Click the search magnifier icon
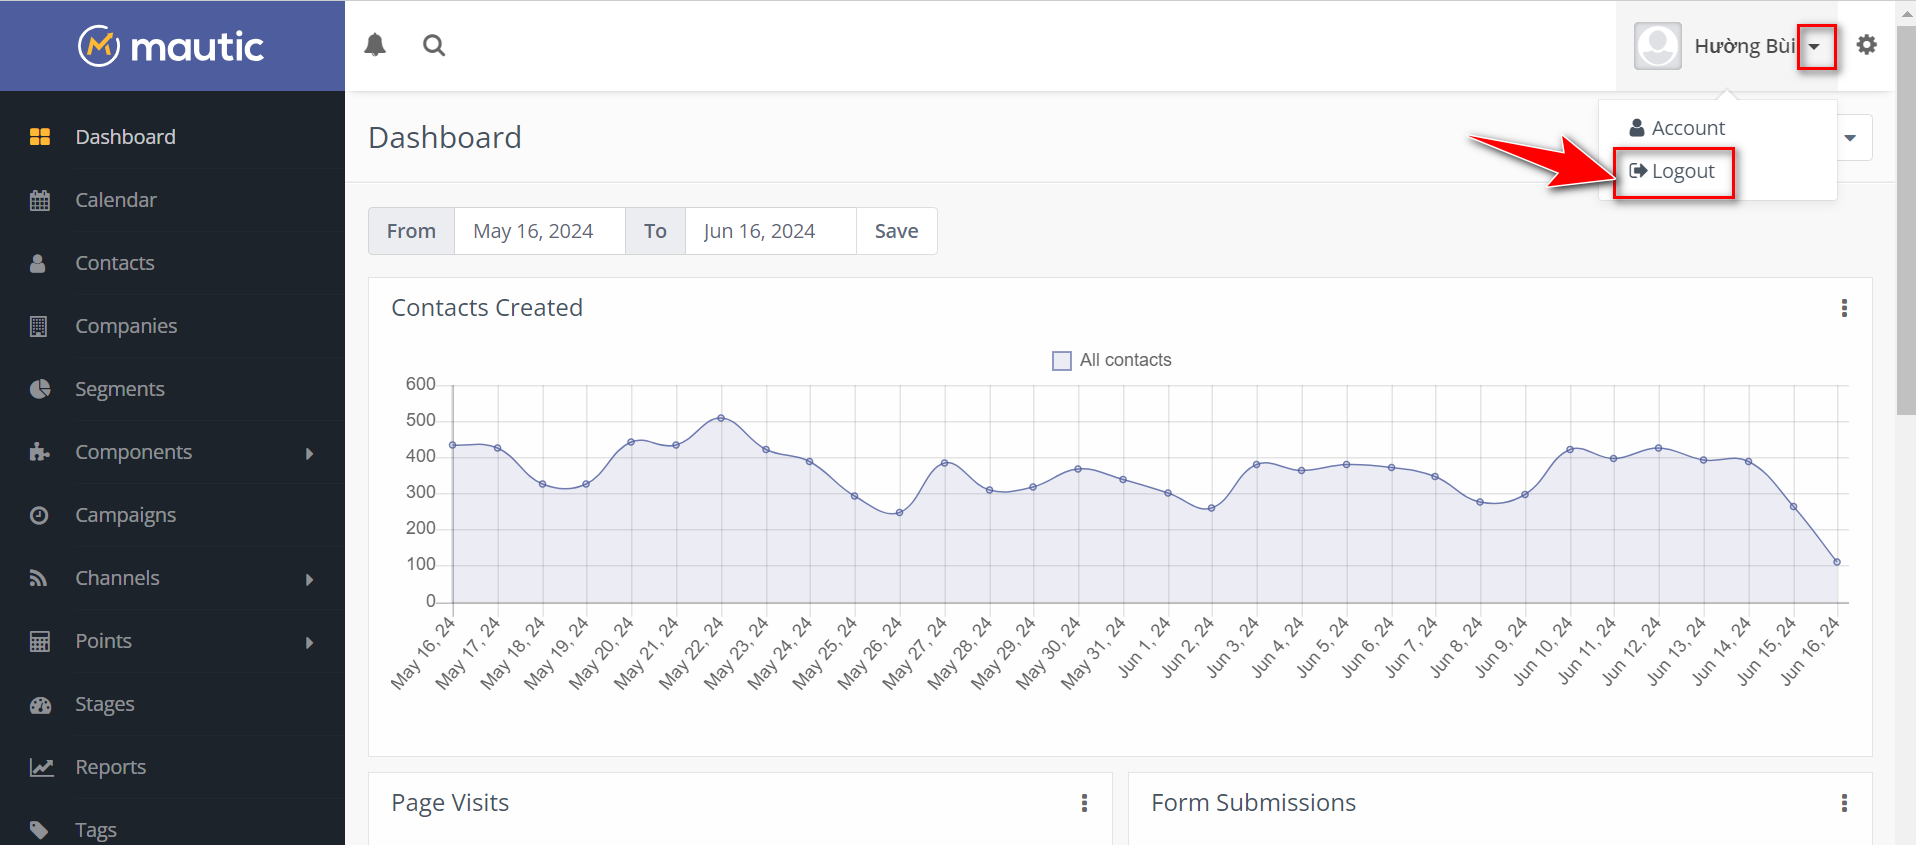The height and width of the screenshot is (845, 1916). click(434, 45)
